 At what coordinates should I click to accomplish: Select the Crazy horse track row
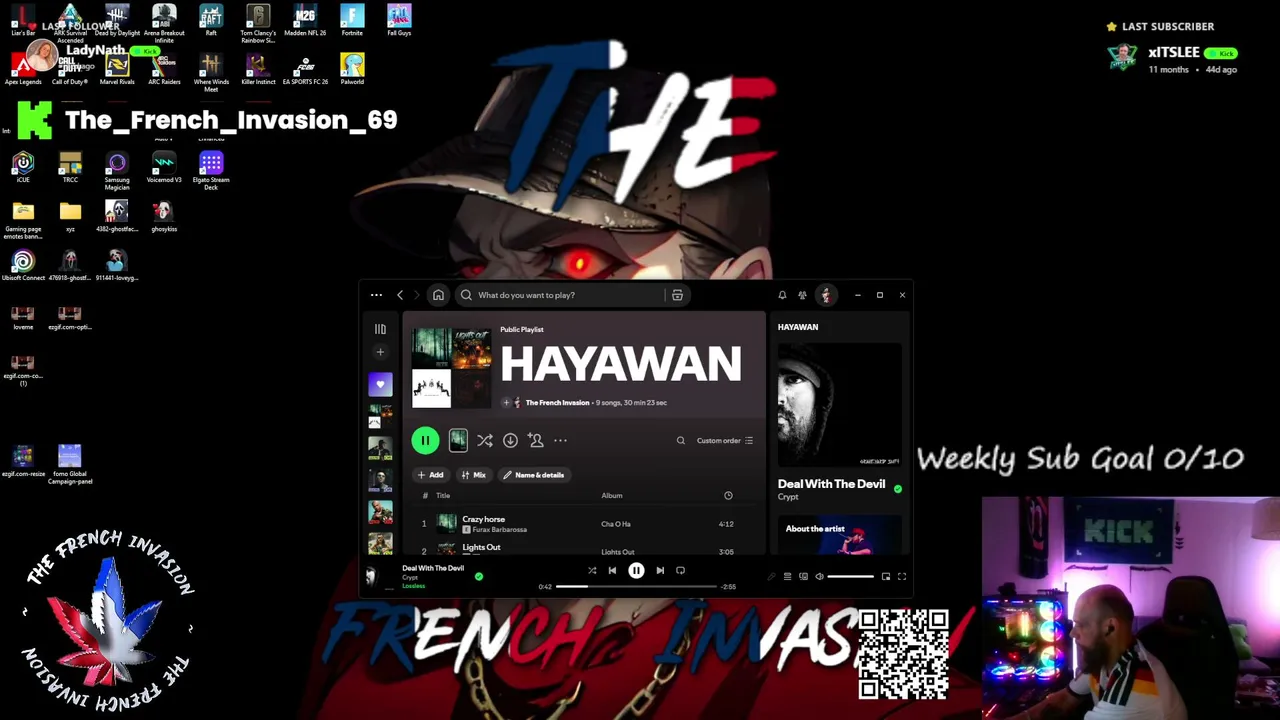(583, 524)
